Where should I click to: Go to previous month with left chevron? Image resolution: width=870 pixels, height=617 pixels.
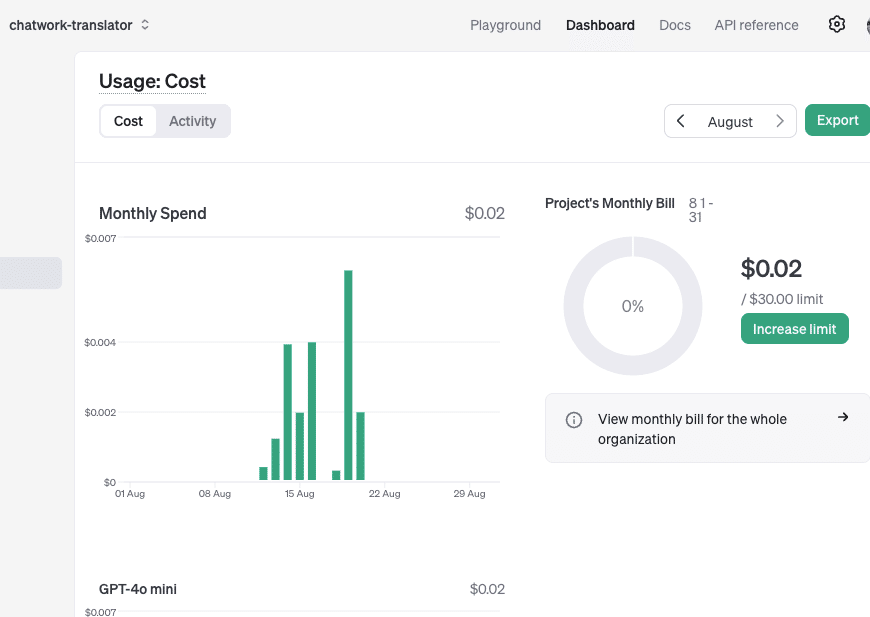click(x=681, y=121)
